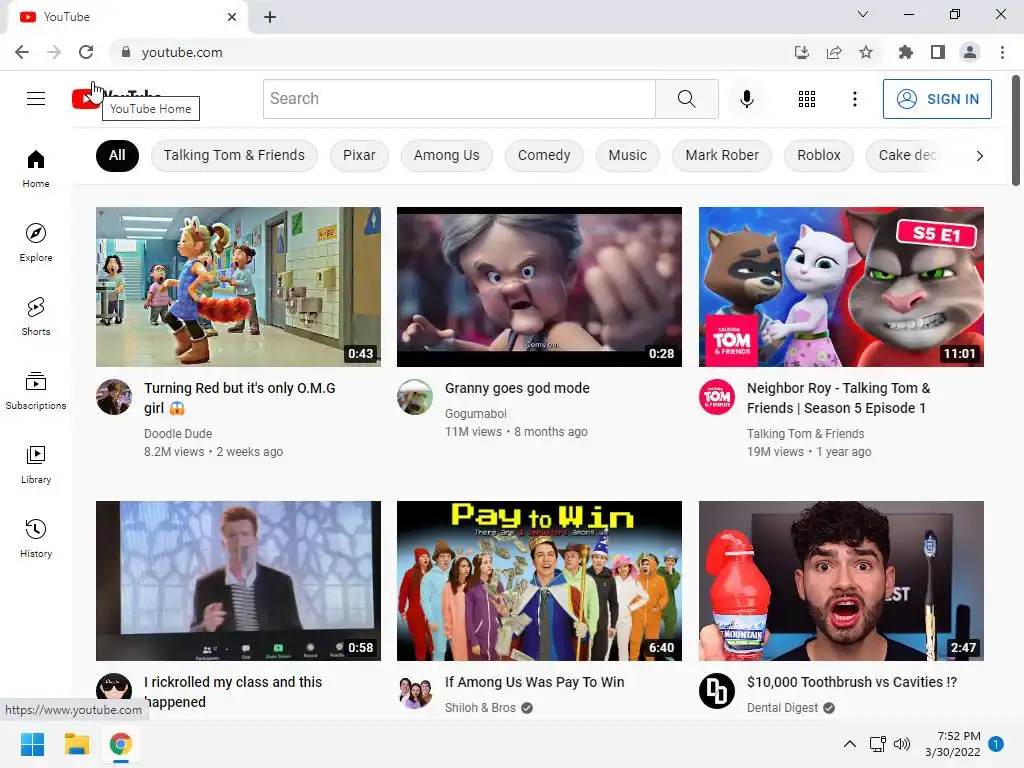Select the Music chip
This screenshot has height=768, width=1024.
(x=628, y=155)
